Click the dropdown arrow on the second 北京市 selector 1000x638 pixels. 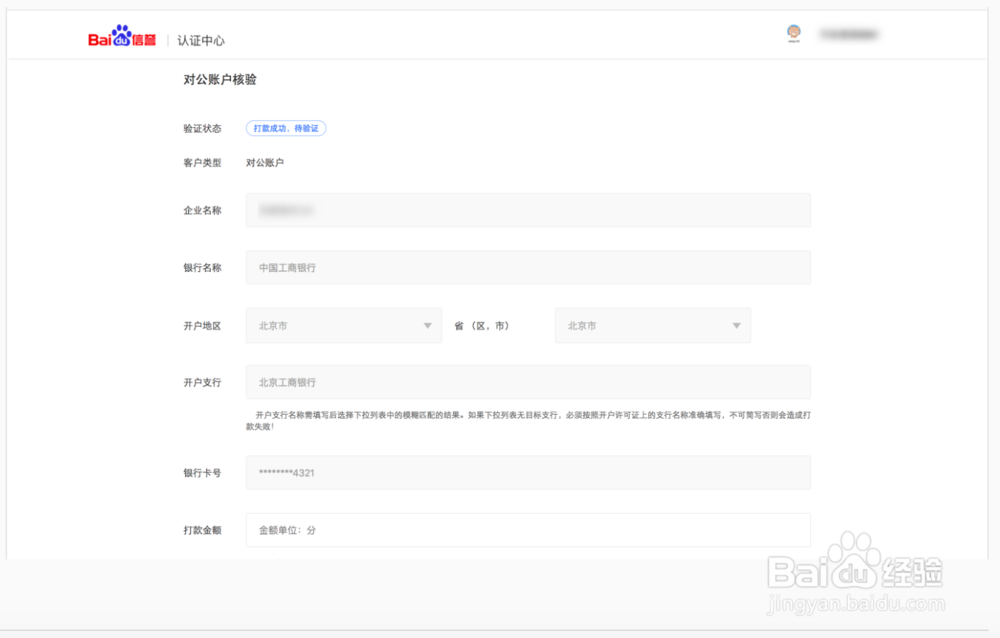[738, 325]
